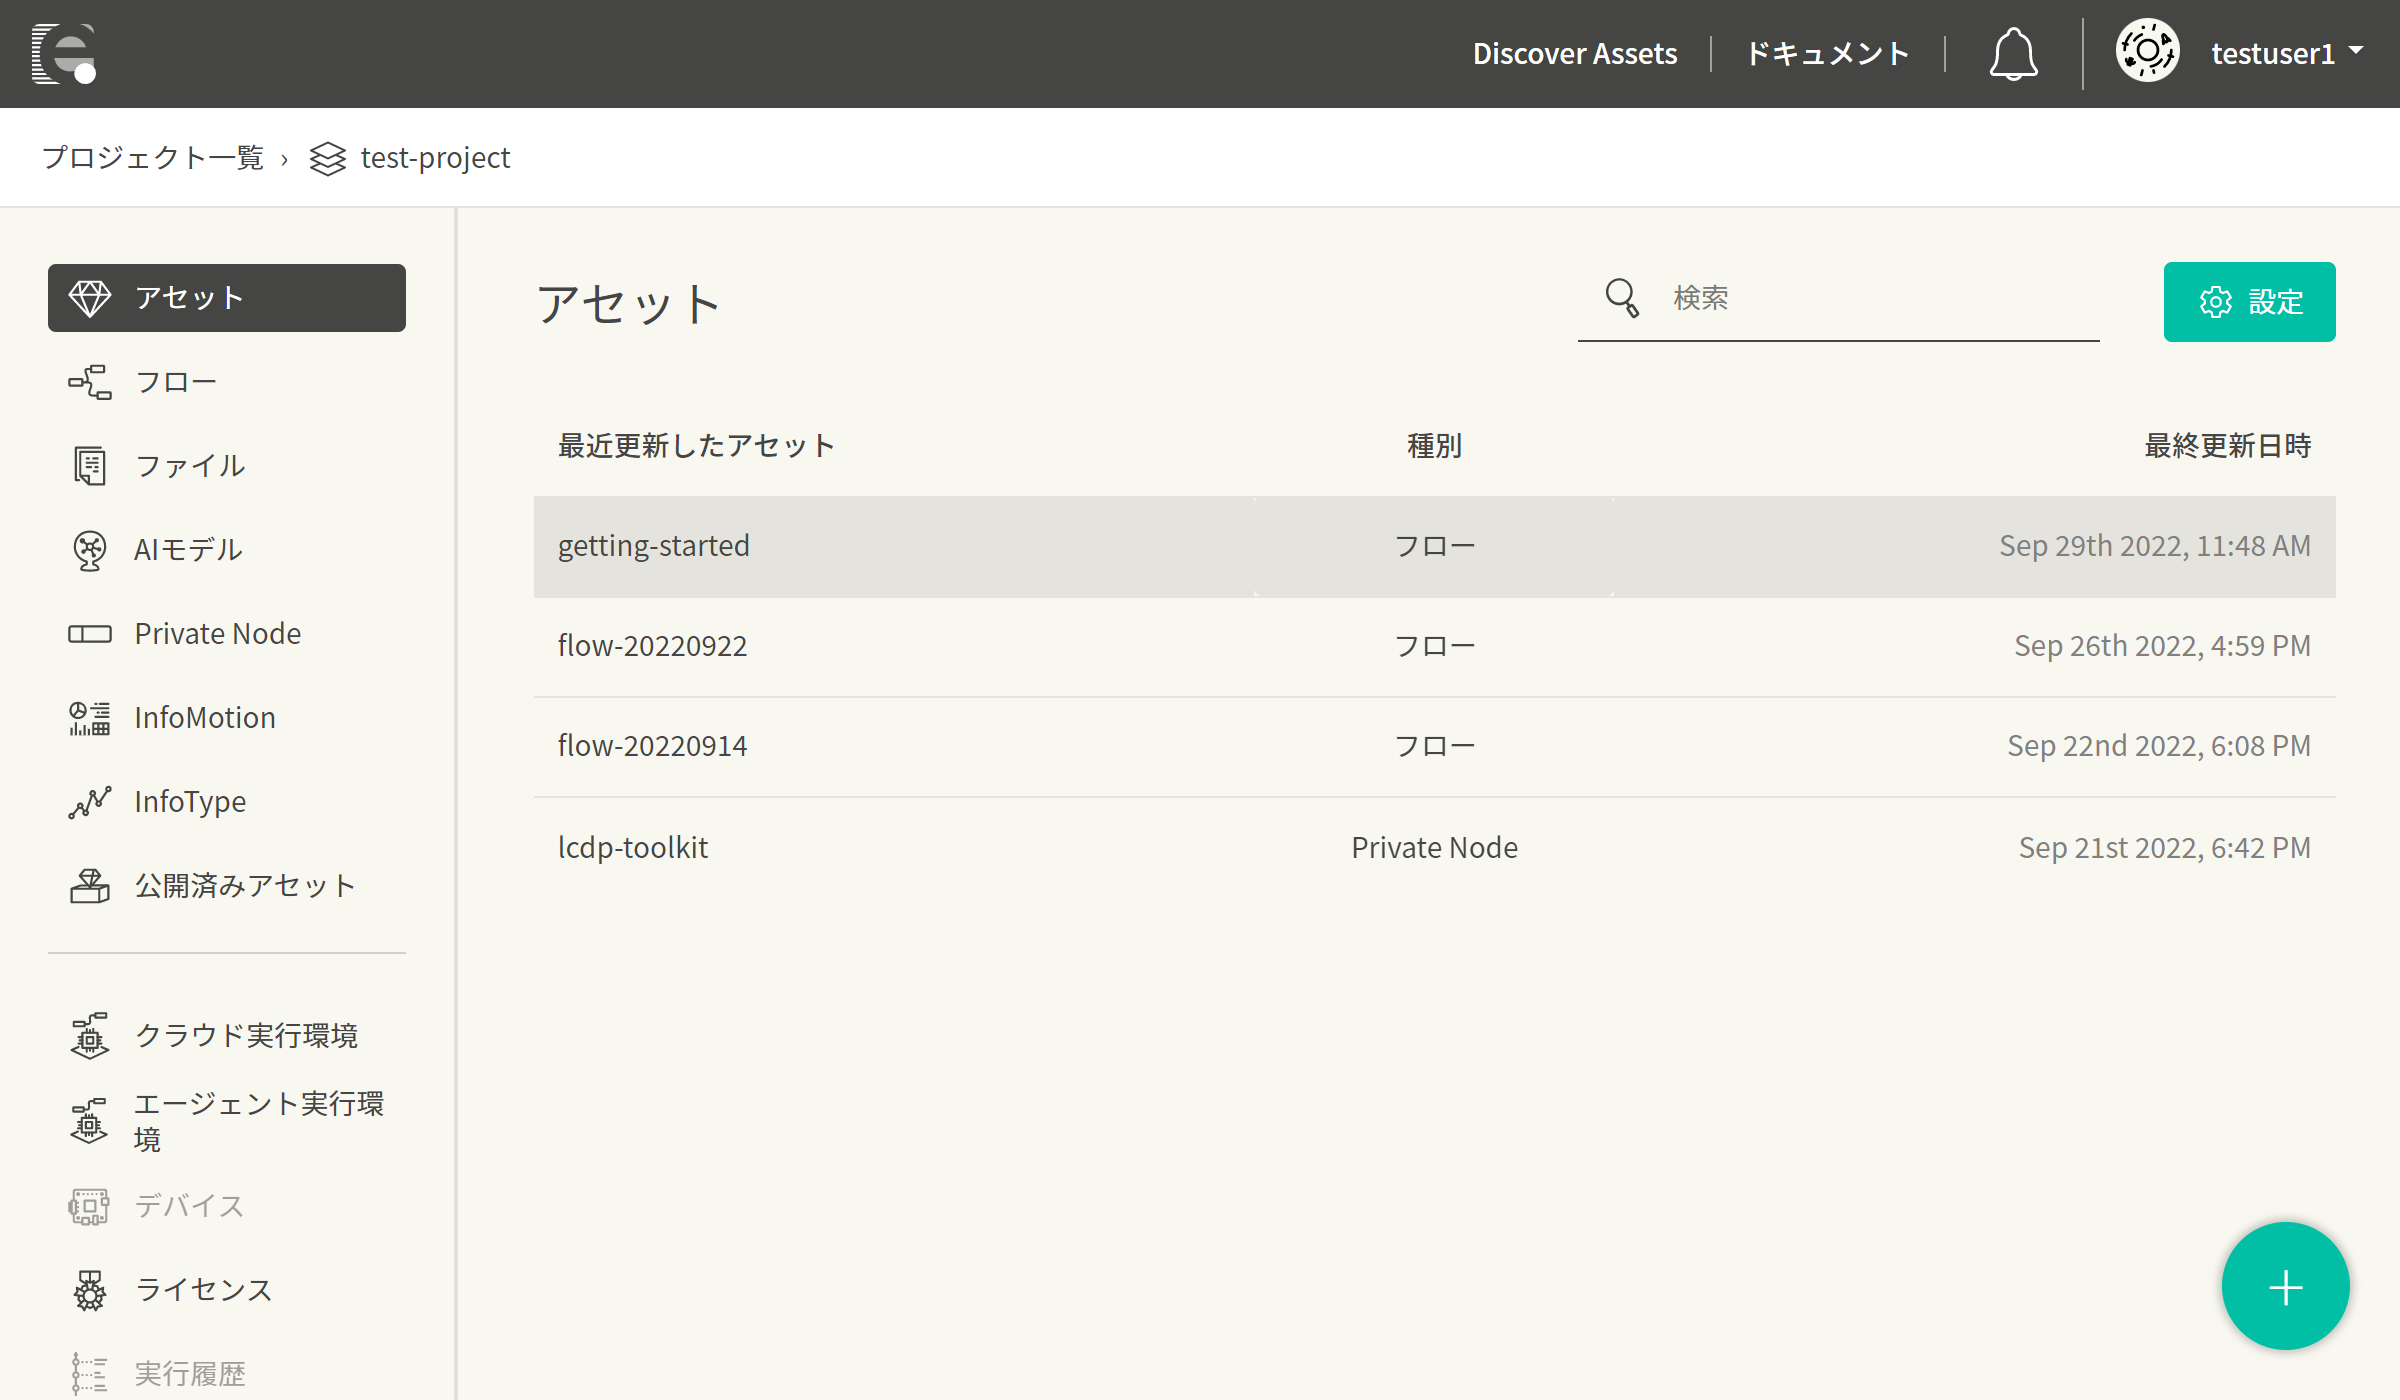The image size is (2400, 1400).
Task: Click the 公開済みアセット box icon
Action: [x=90, y=886]
